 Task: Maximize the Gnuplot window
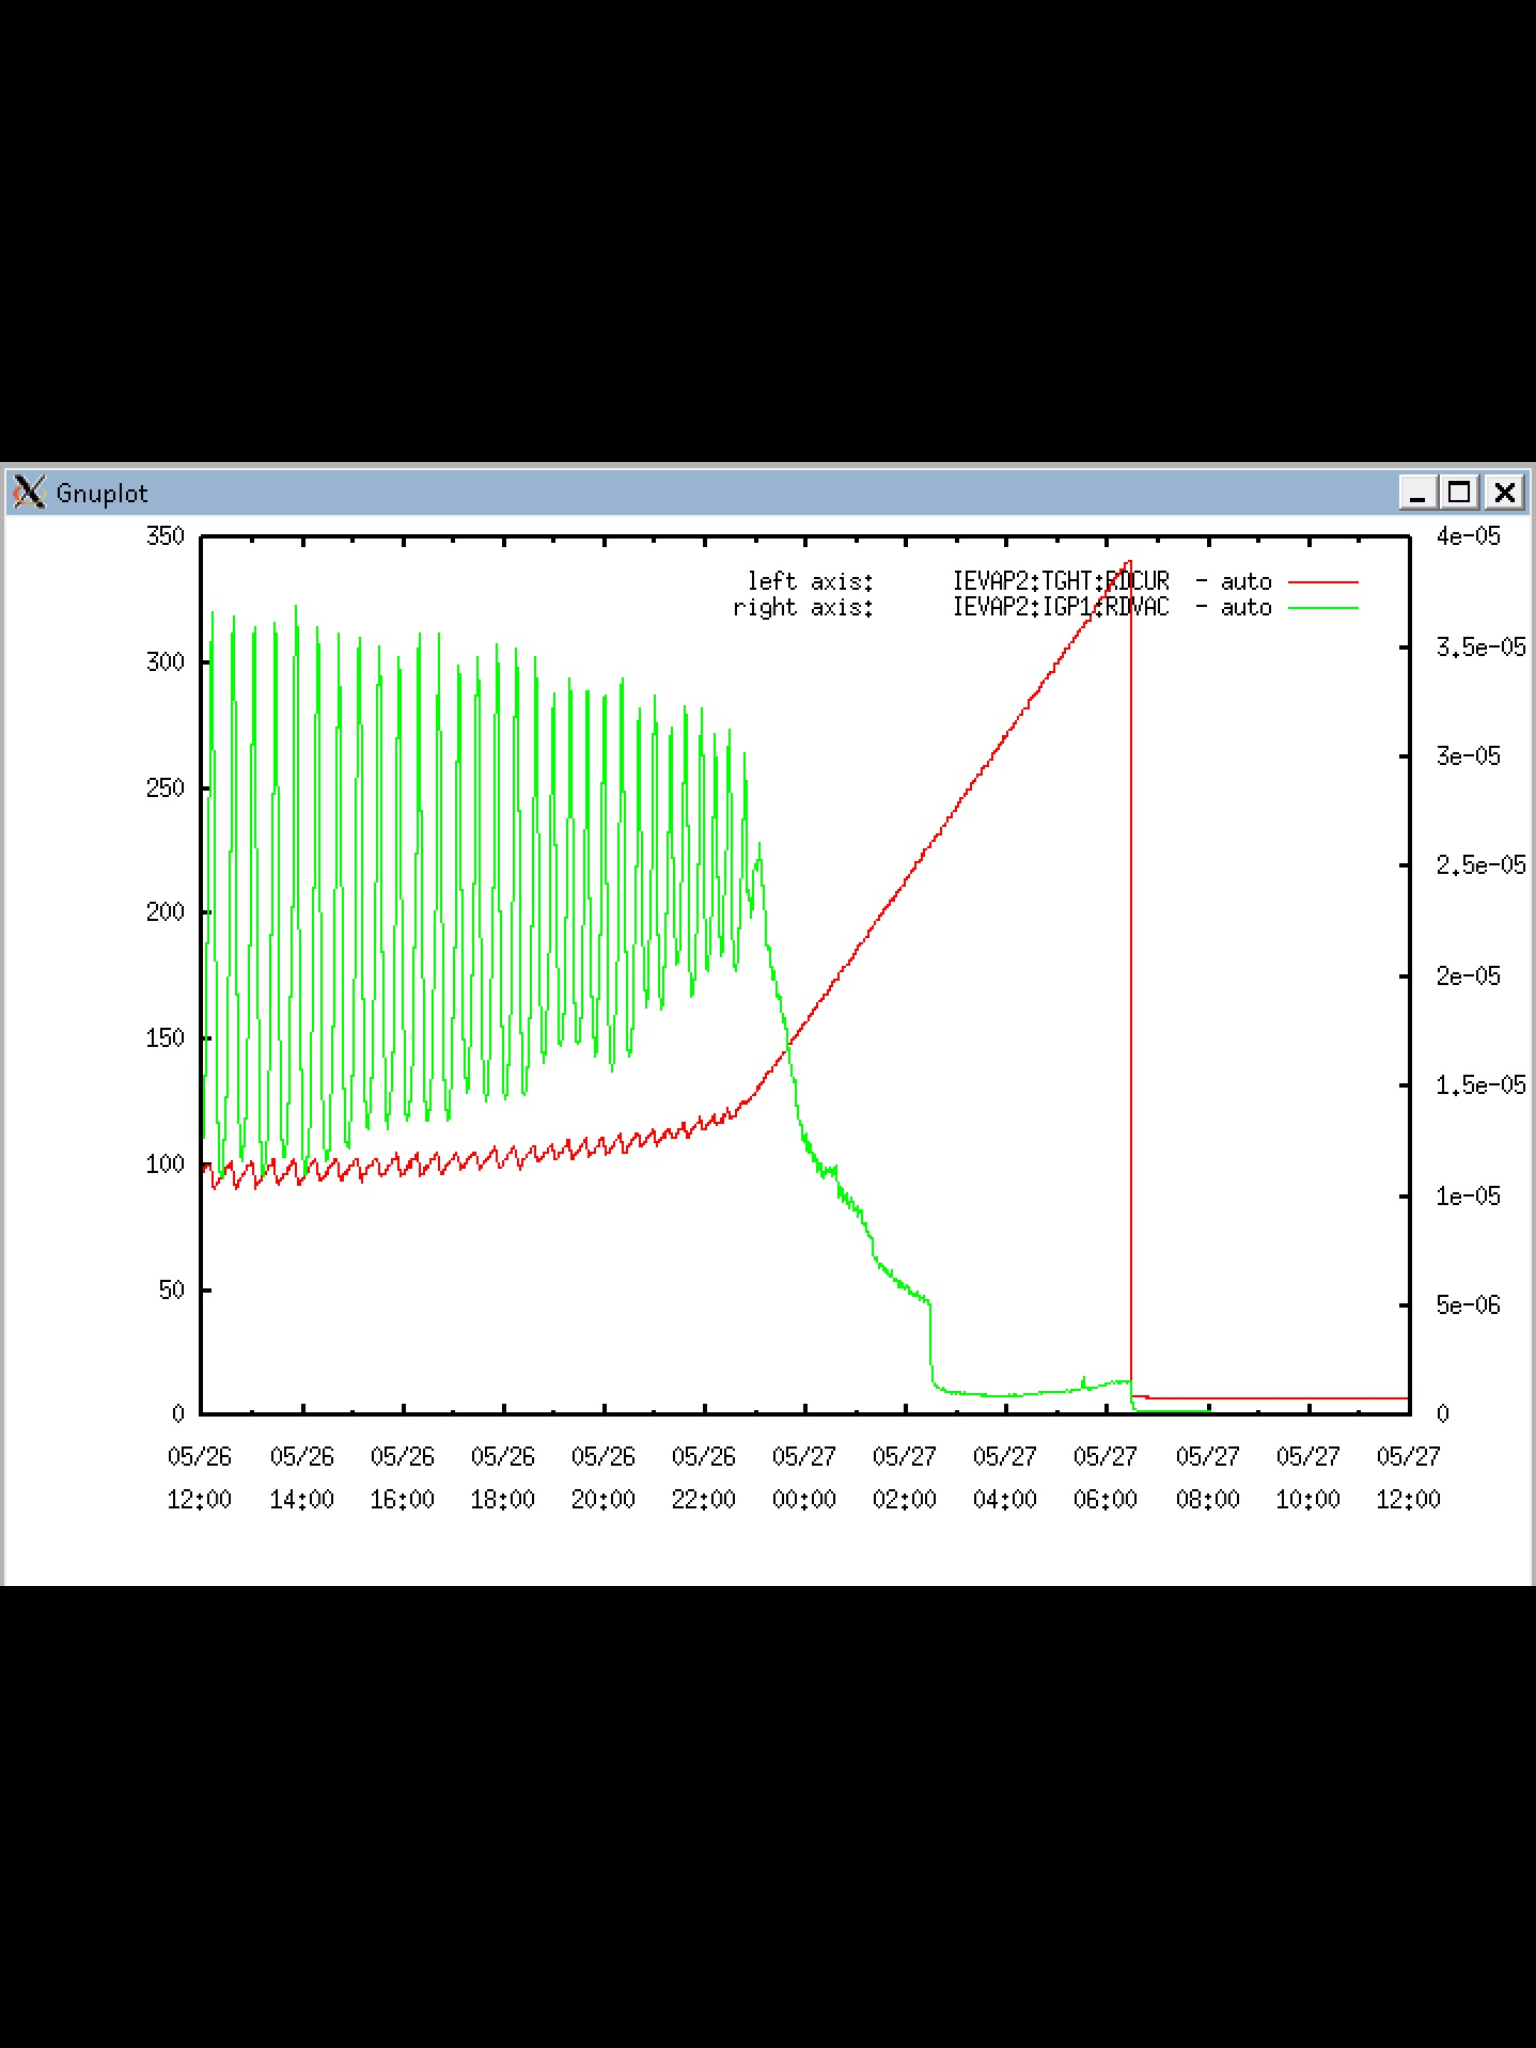[x=1460, y=492]
